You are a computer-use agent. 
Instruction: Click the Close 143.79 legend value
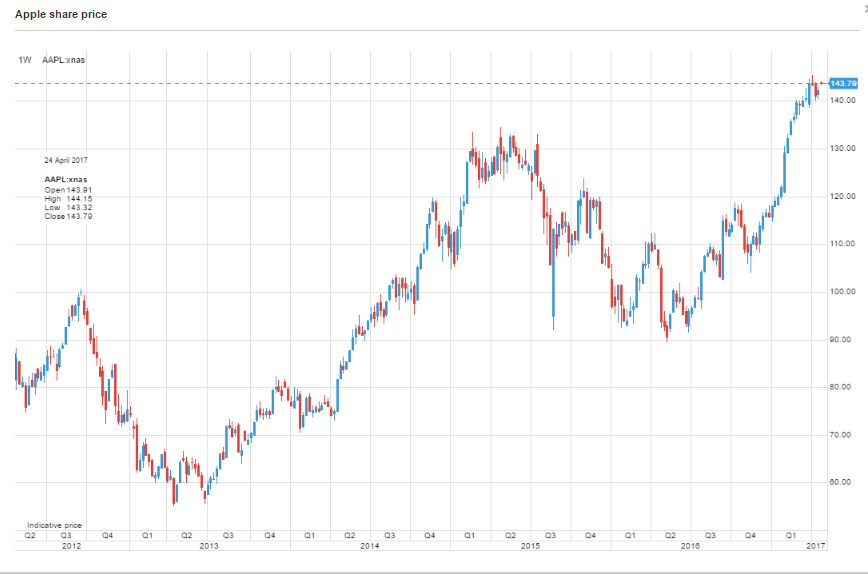(x=68, y=216)
